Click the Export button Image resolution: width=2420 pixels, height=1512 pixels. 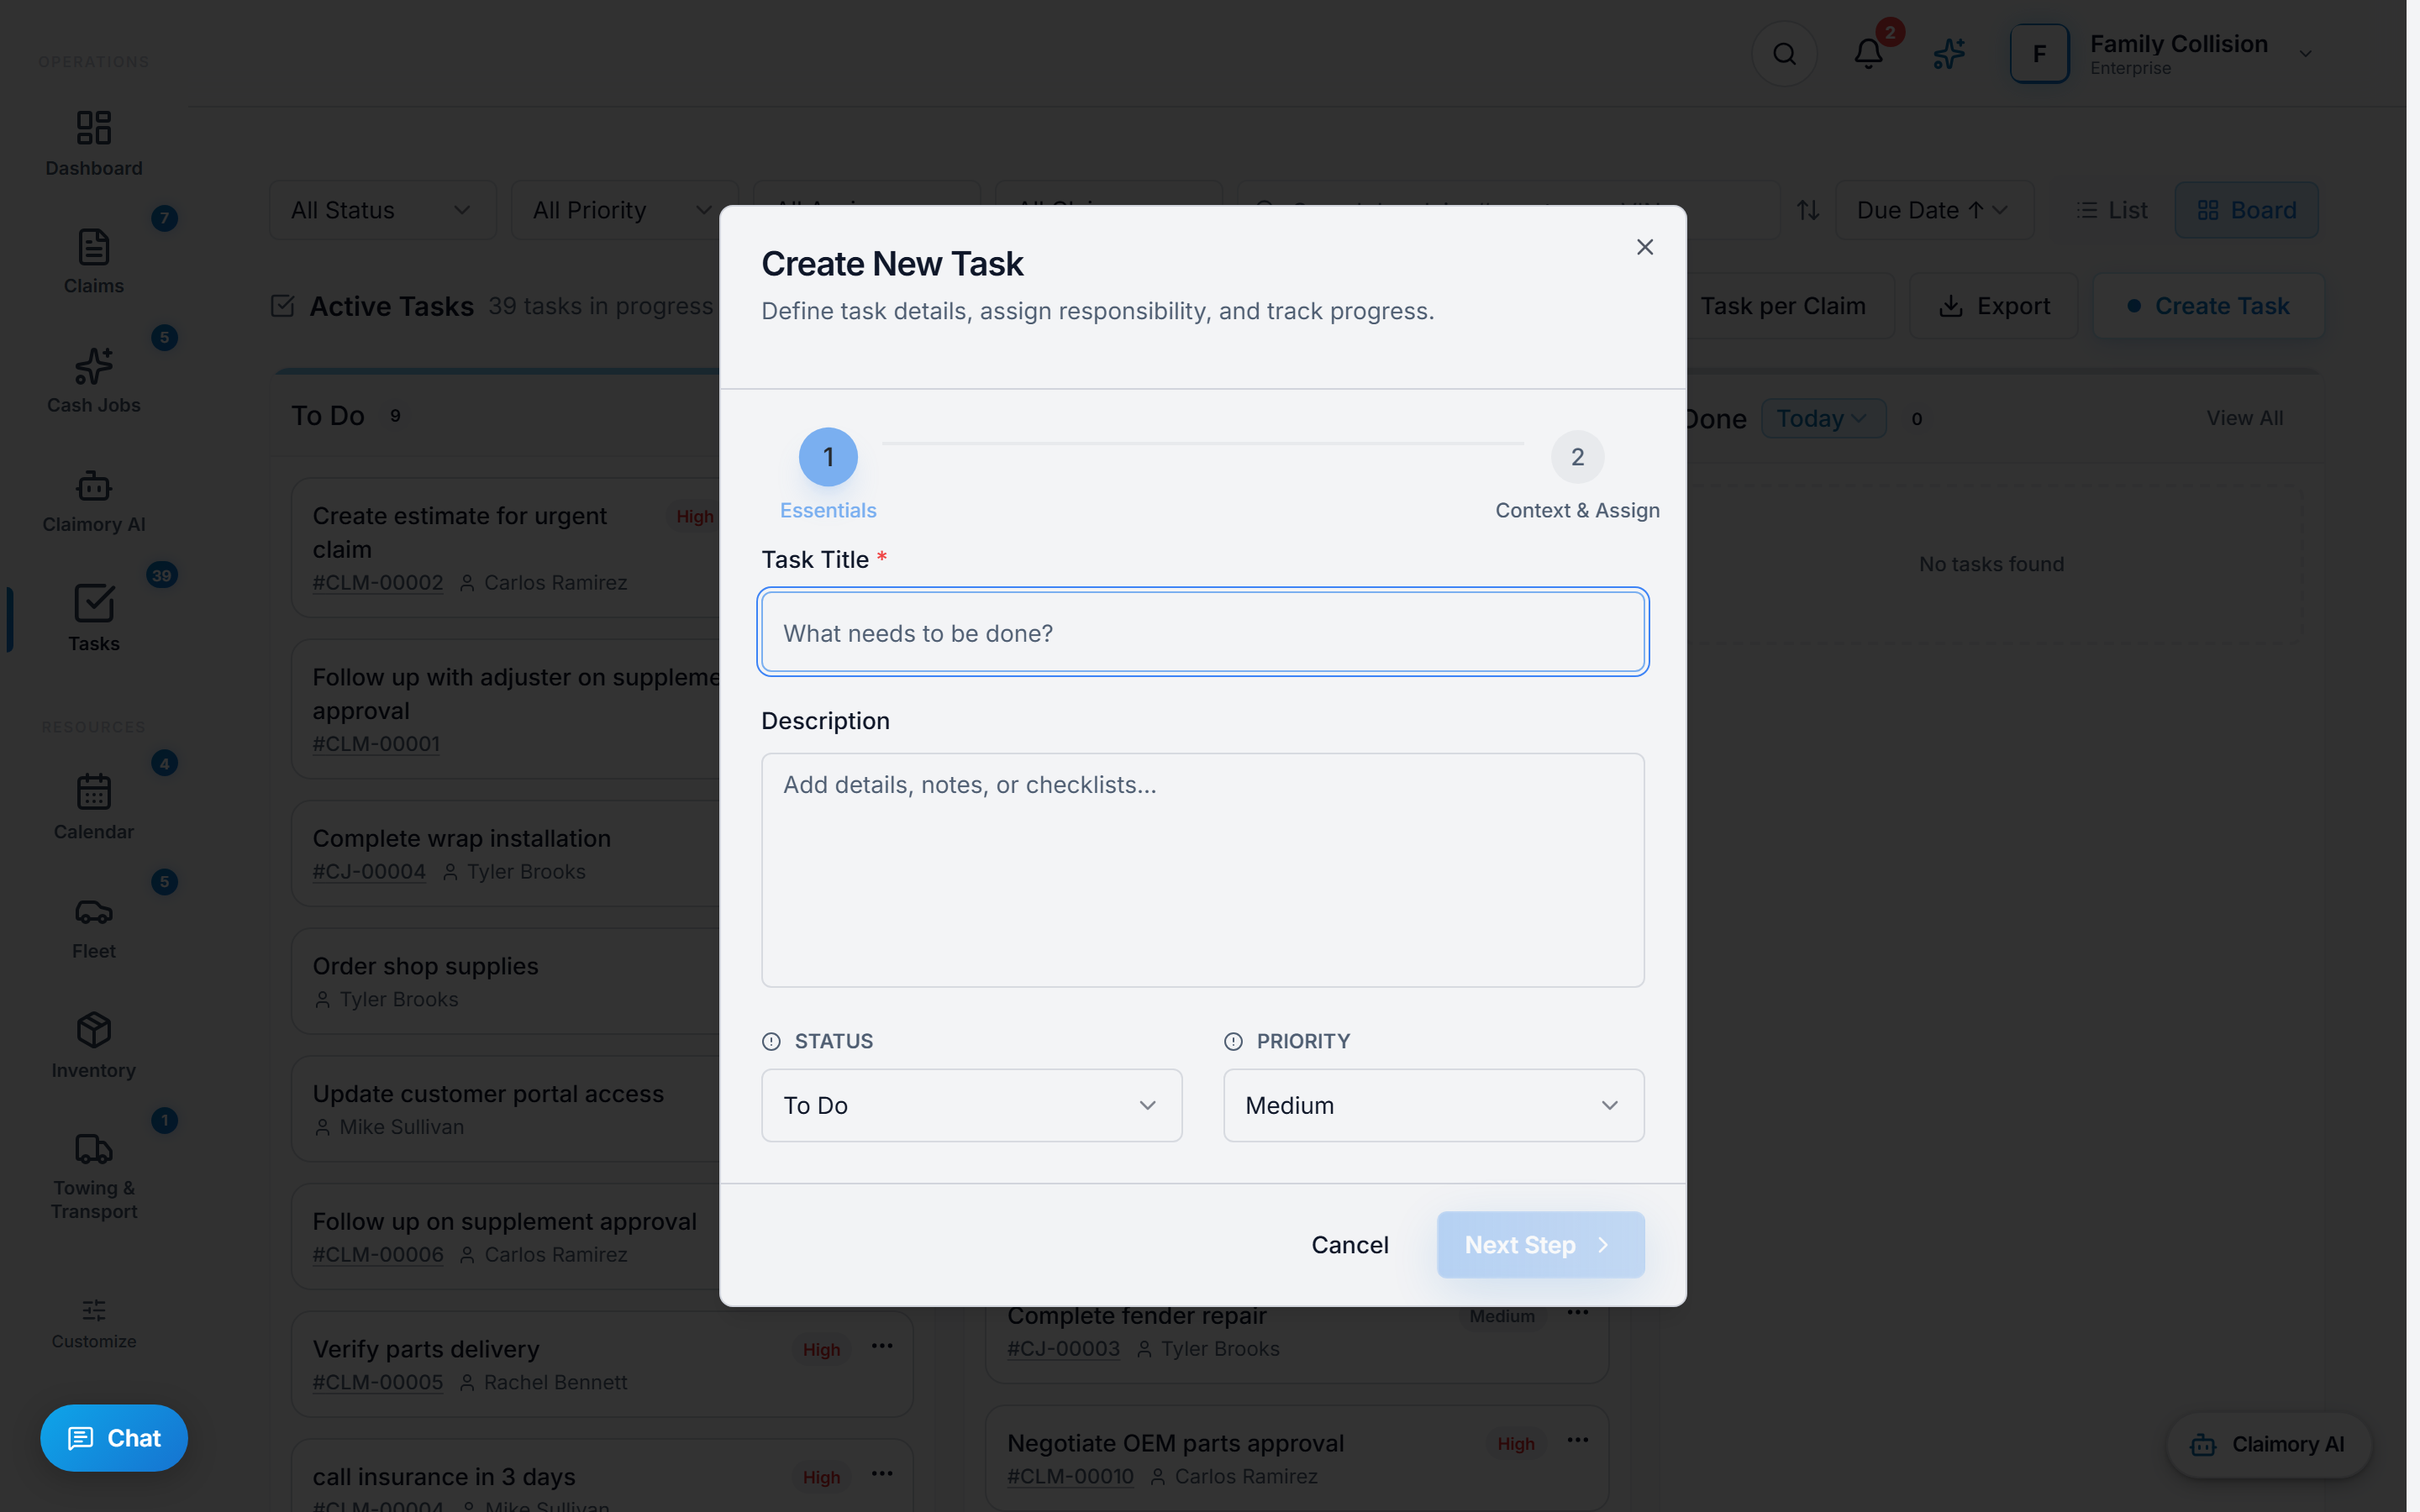tap(1993, 306)
